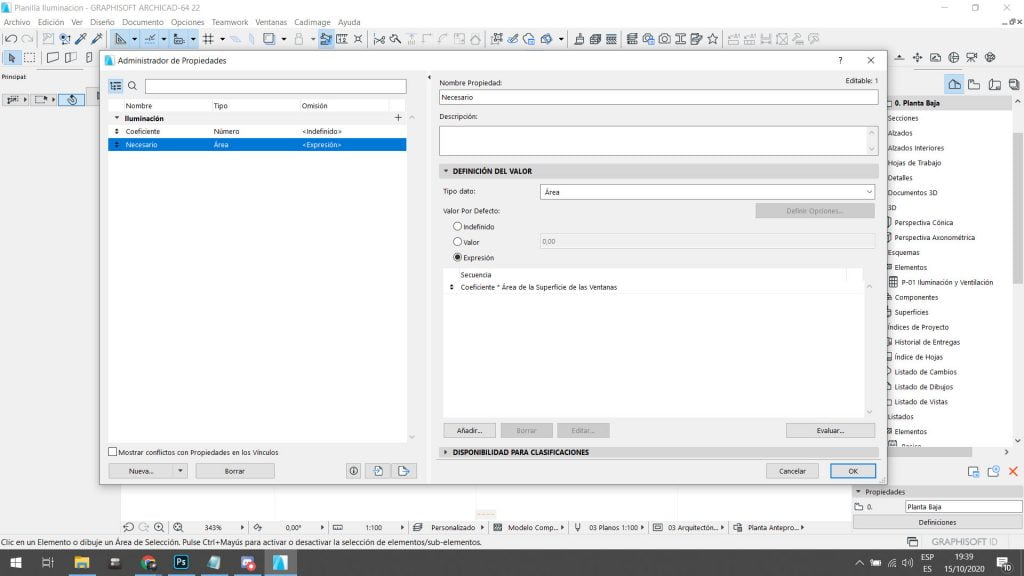Click the search magnifier icon in property manager
The height and width of the screenshot is (576, 1024).
(x=132, y=87)
